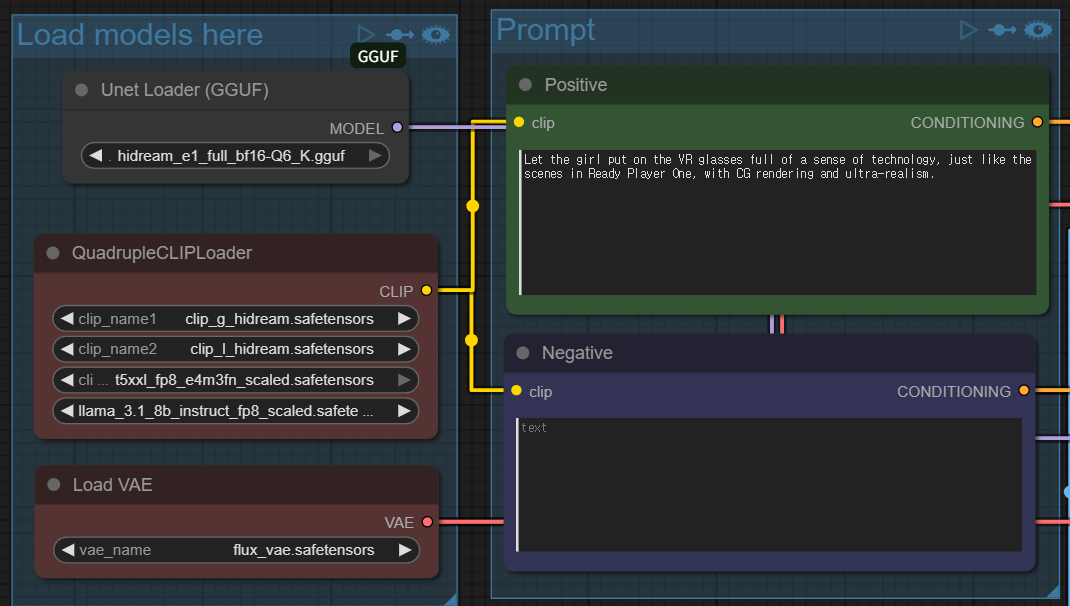The width and height of the screenshot is (1070, 606).
Task: Click VAE output socket on Load VAE
Action: (x=427, y=522)
